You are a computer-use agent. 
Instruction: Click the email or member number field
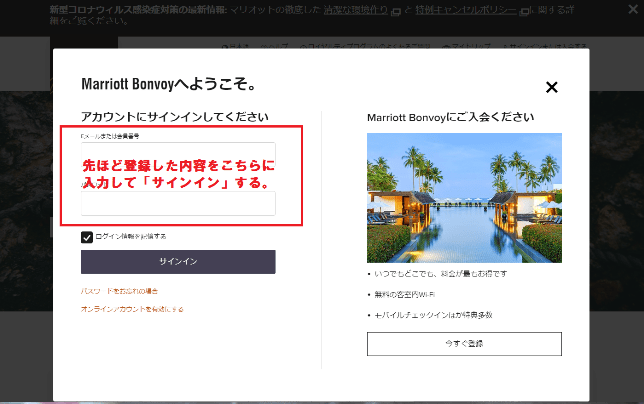pyautogui.click(x=178, y=154)
